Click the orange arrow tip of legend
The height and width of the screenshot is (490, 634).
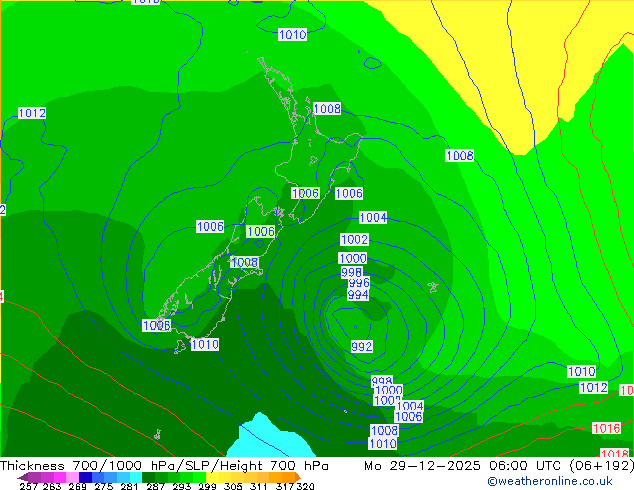[298, 477]
